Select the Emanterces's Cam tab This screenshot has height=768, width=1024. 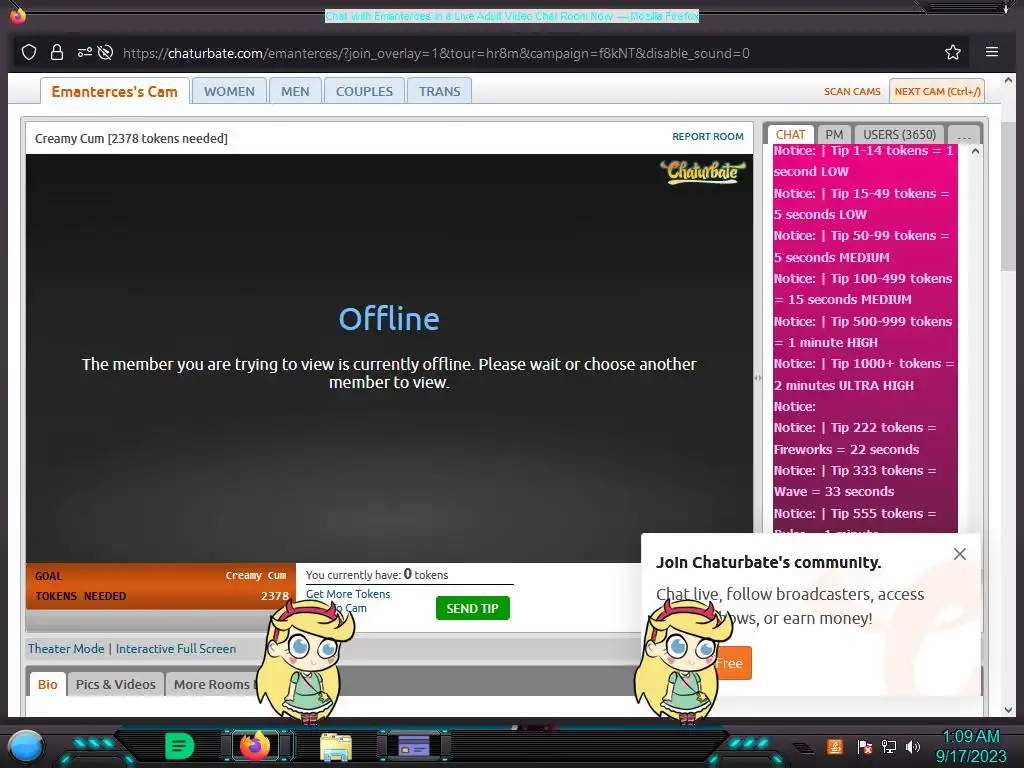(114, 91)
